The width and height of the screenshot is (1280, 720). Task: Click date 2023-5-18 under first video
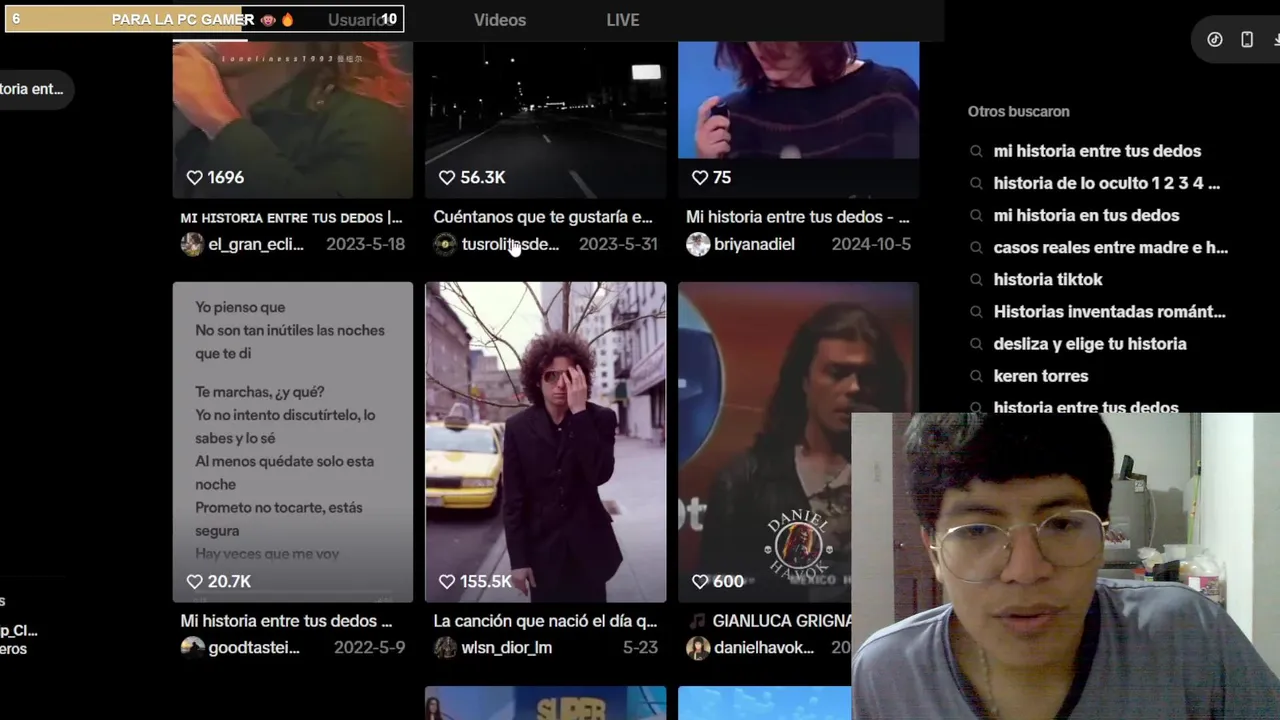365,244
